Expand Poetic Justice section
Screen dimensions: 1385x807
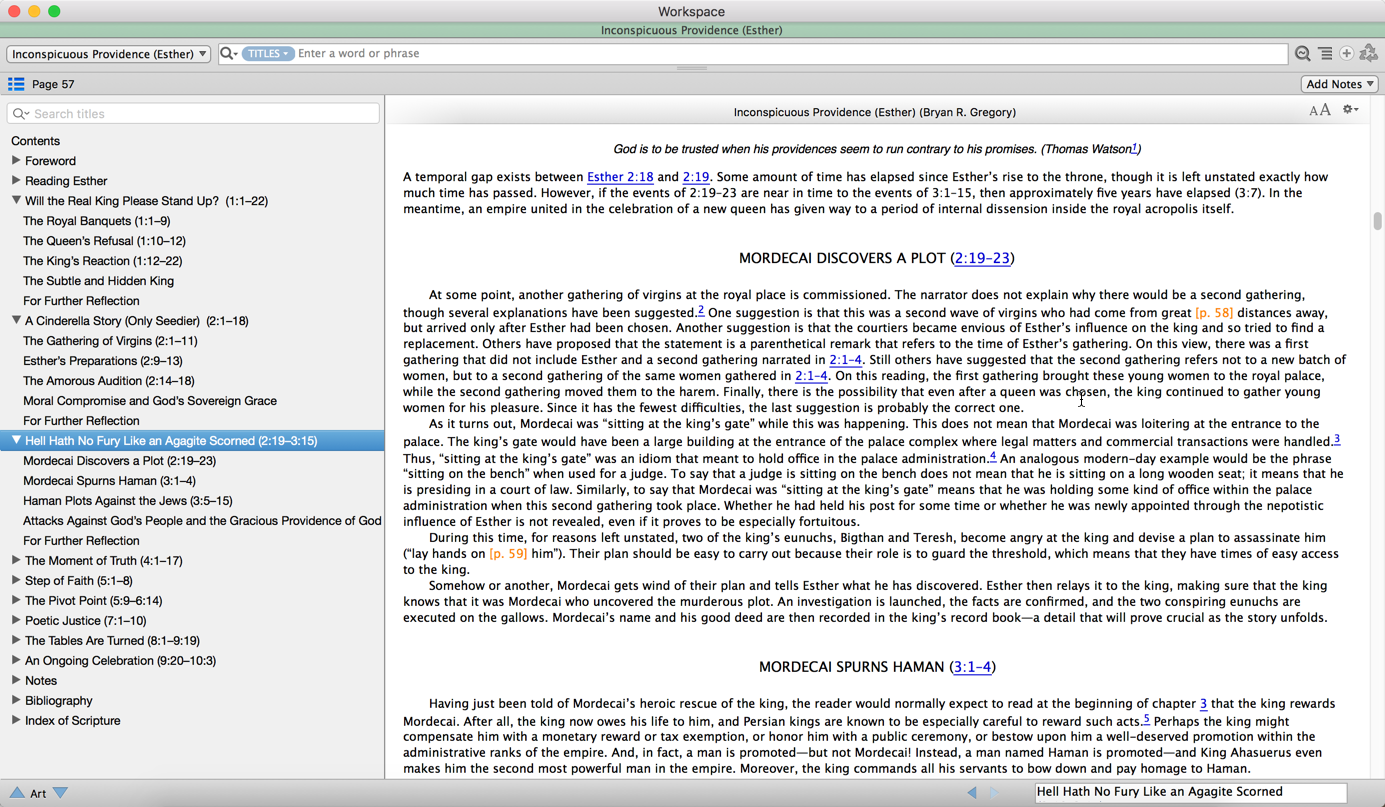tap(16, 620)
